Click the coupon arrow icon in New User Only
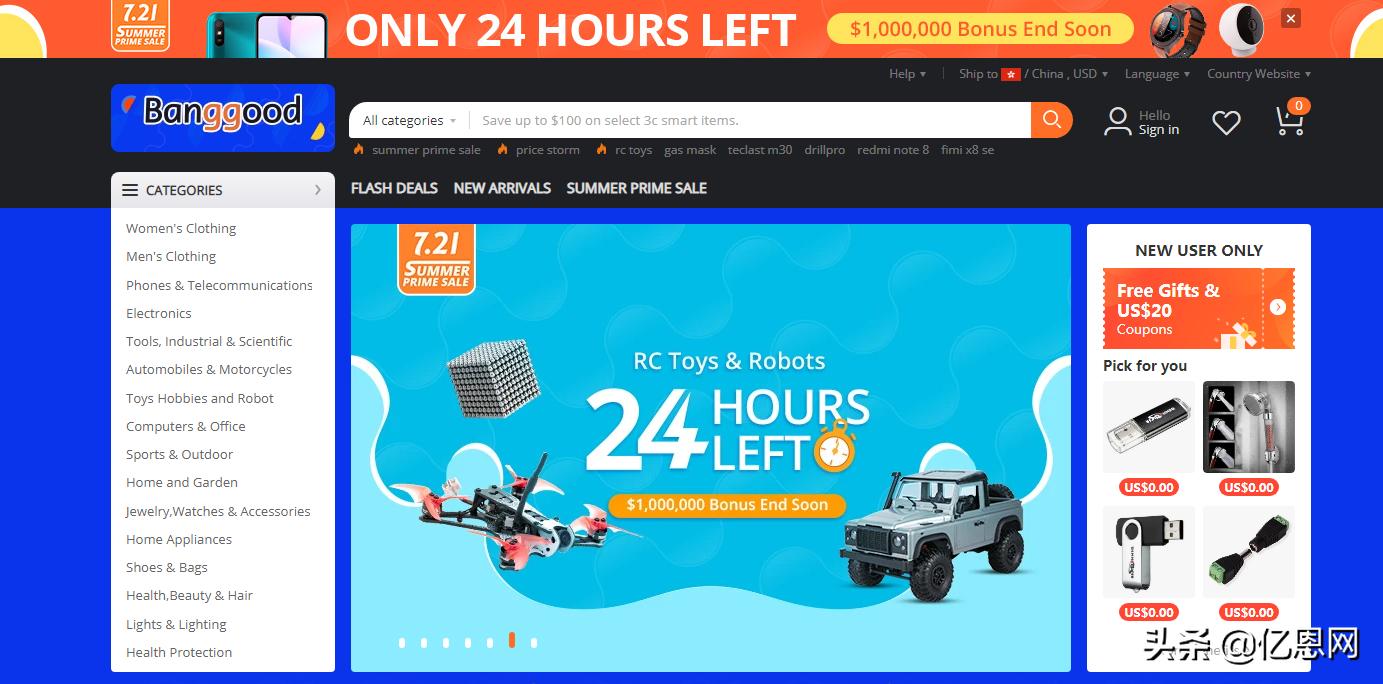The image size is (1383, 684). pos(1278,307)
